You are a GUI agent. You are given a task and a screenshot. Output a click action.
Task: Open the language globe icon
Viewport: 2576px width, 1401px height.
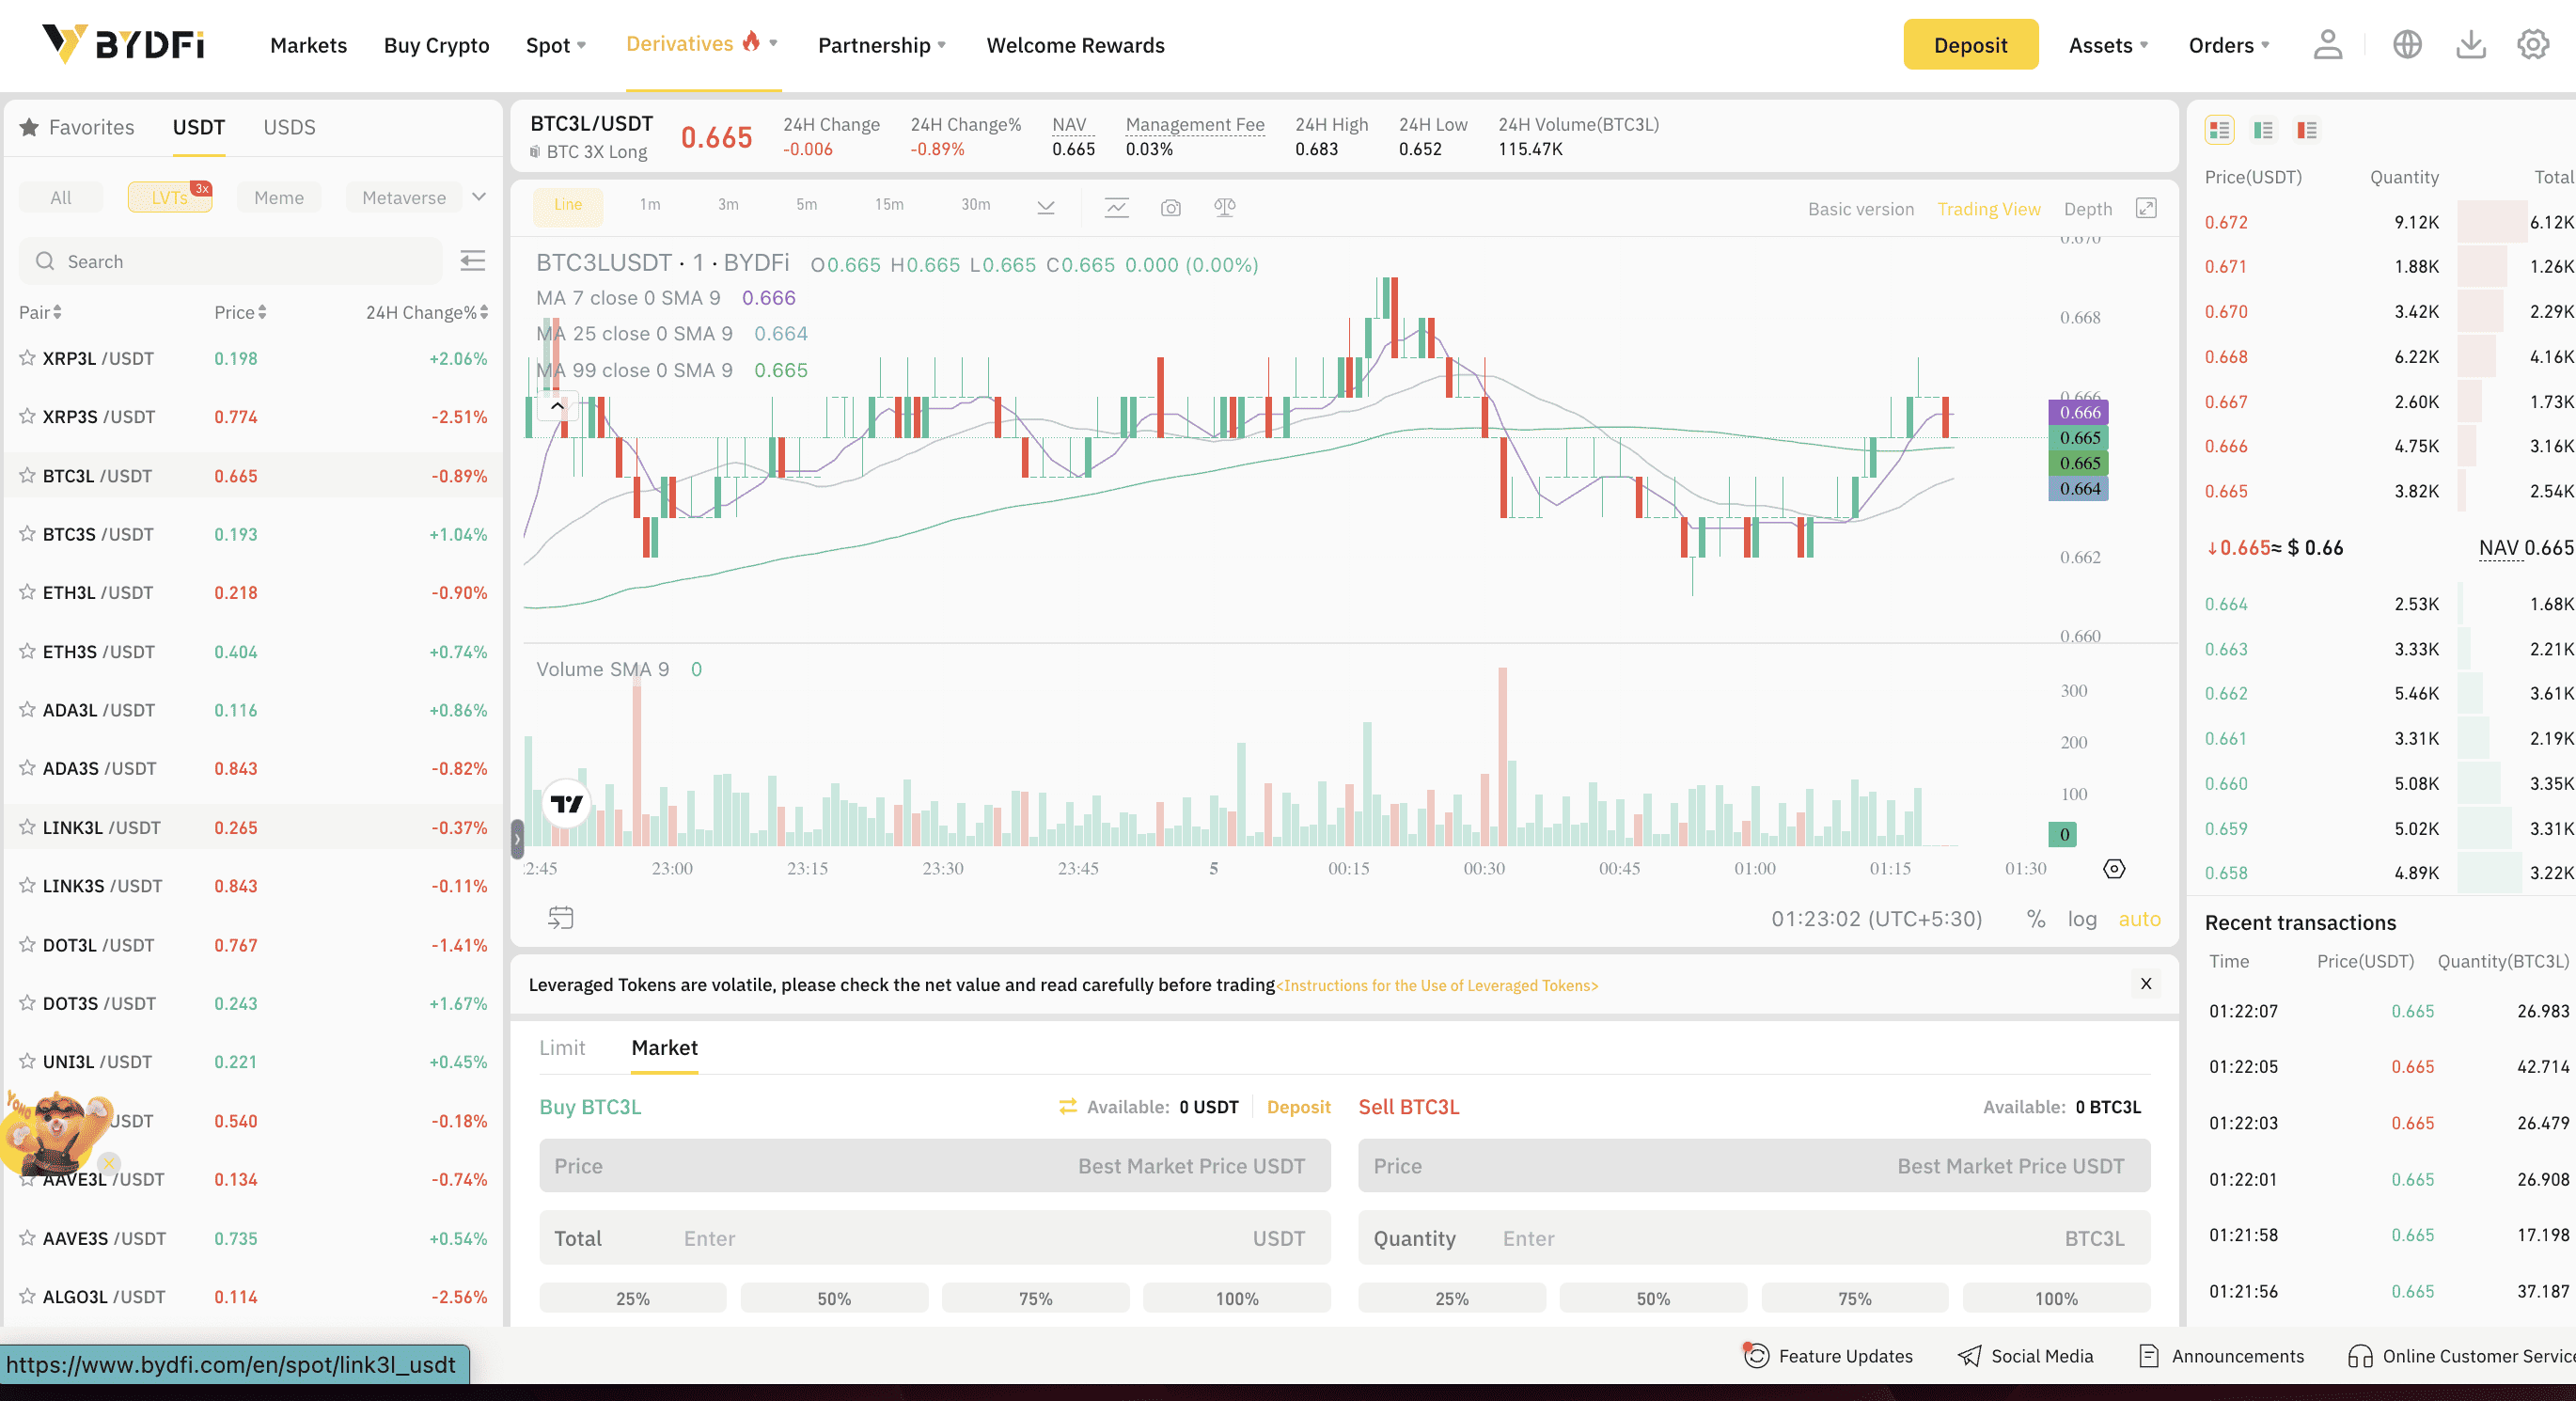tap(2407, 45)
